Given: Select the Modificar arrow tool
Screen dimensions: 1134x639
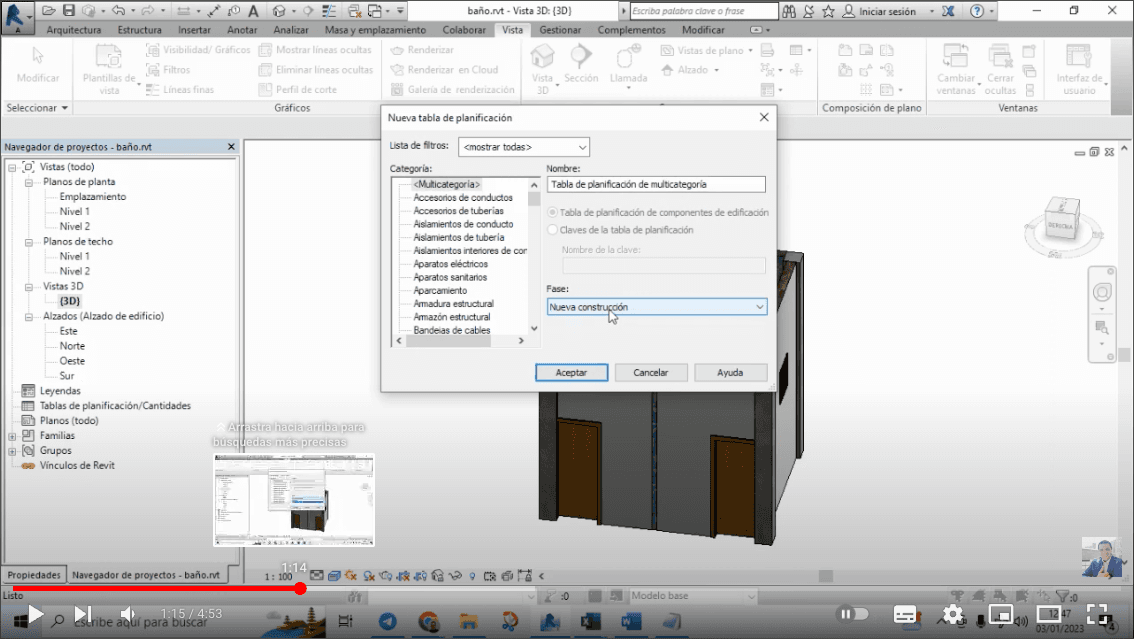Looking at the screenshot, I should point(38,66).
